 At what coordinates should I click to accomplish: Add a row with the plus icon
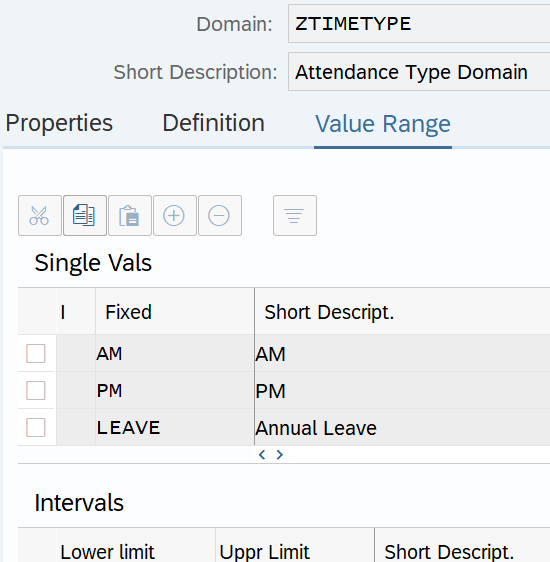174,215
